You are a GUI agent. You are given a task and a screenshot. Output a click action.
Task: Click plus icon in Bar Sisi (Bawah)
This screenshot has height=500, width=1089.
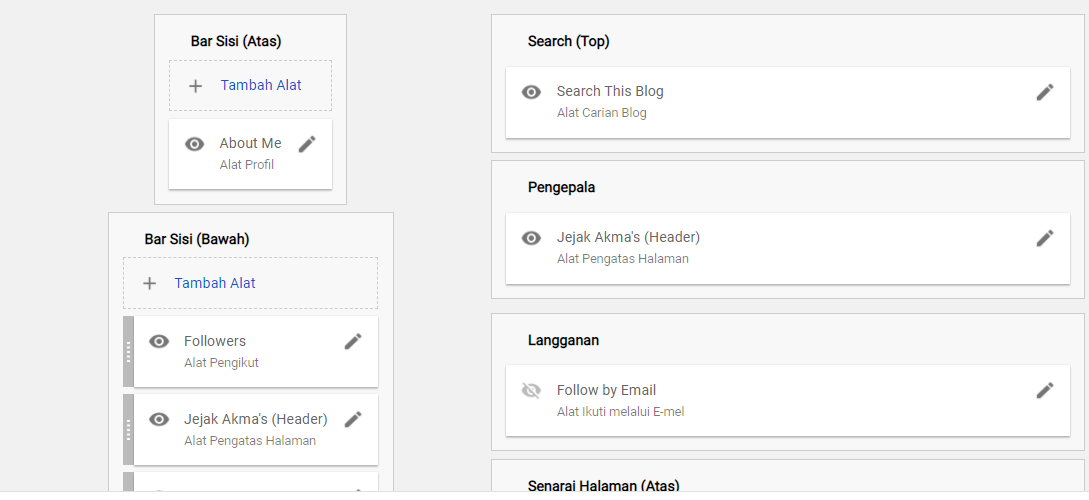click(x=149, y=283)
